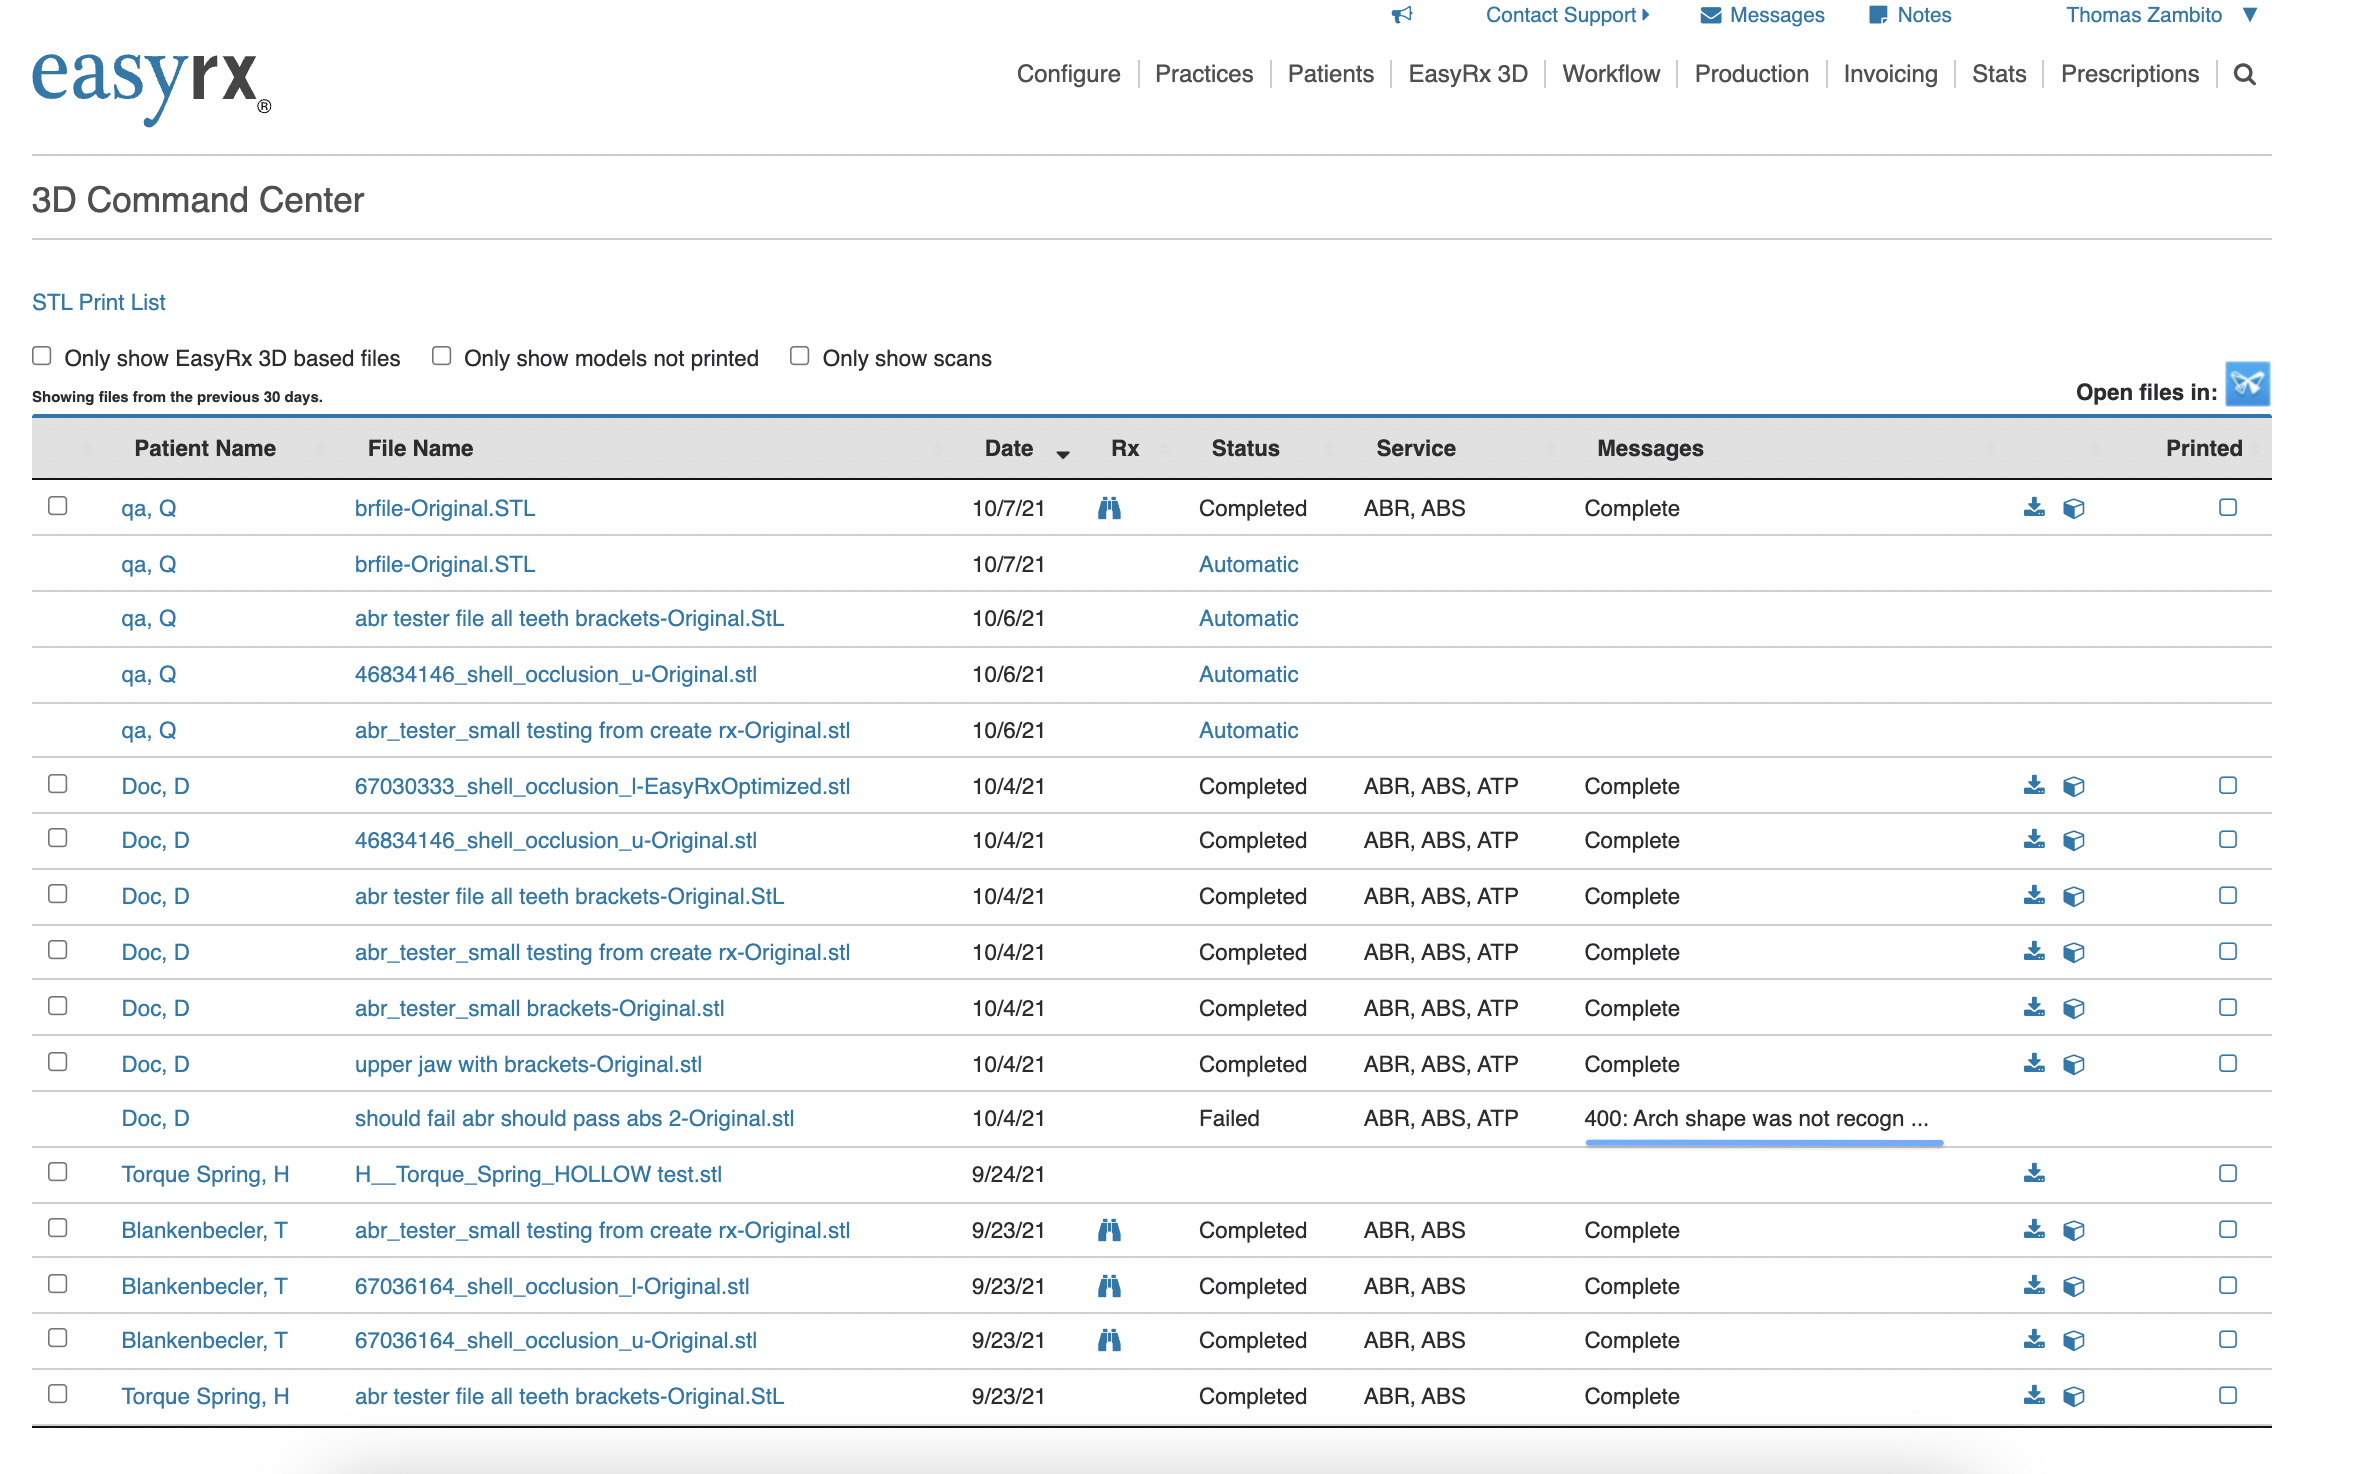Open the Patients menu
The width and height of the screenshot is (2370, 1474).
(x=1330, y=74)
